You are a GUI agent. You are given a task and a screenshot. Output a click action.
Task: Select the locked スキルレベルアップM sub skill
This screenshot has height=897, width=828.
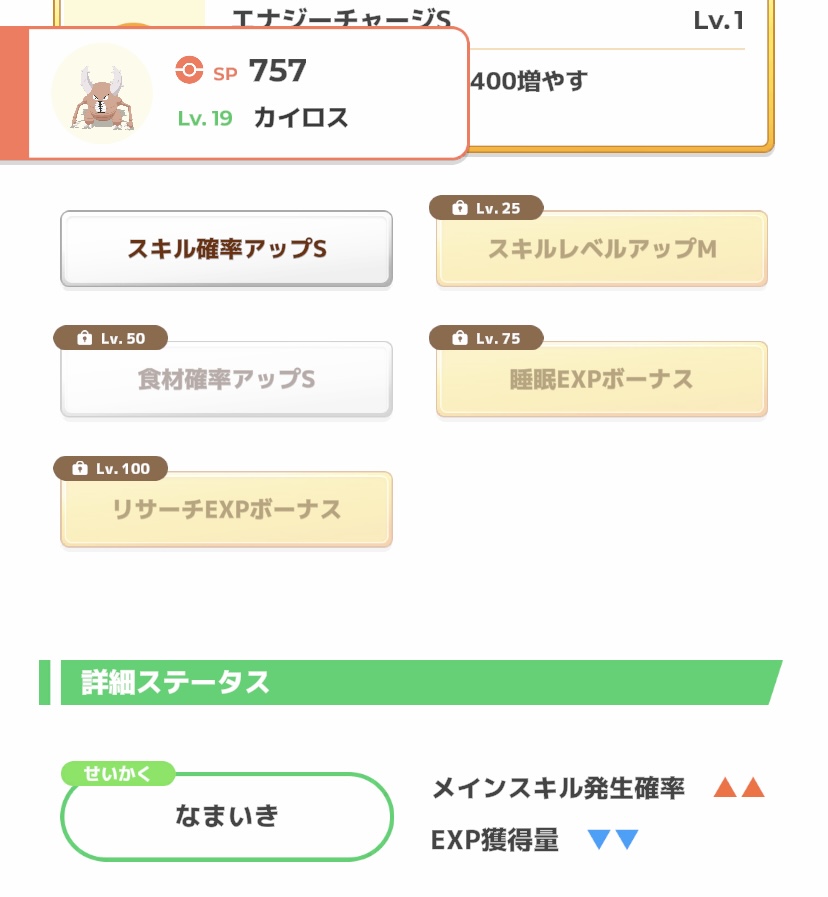tap(602, 249)
